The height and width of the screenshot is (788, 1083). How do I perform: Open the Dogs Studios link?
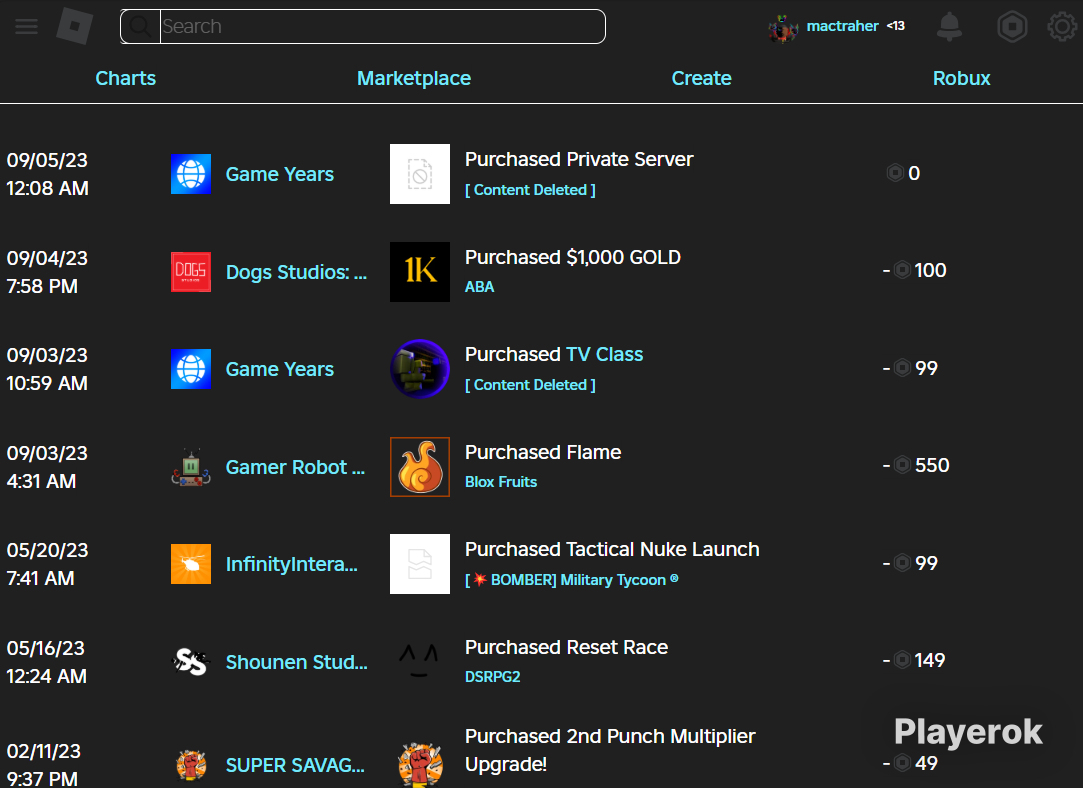pyautogui.click(x=296, y=272)
